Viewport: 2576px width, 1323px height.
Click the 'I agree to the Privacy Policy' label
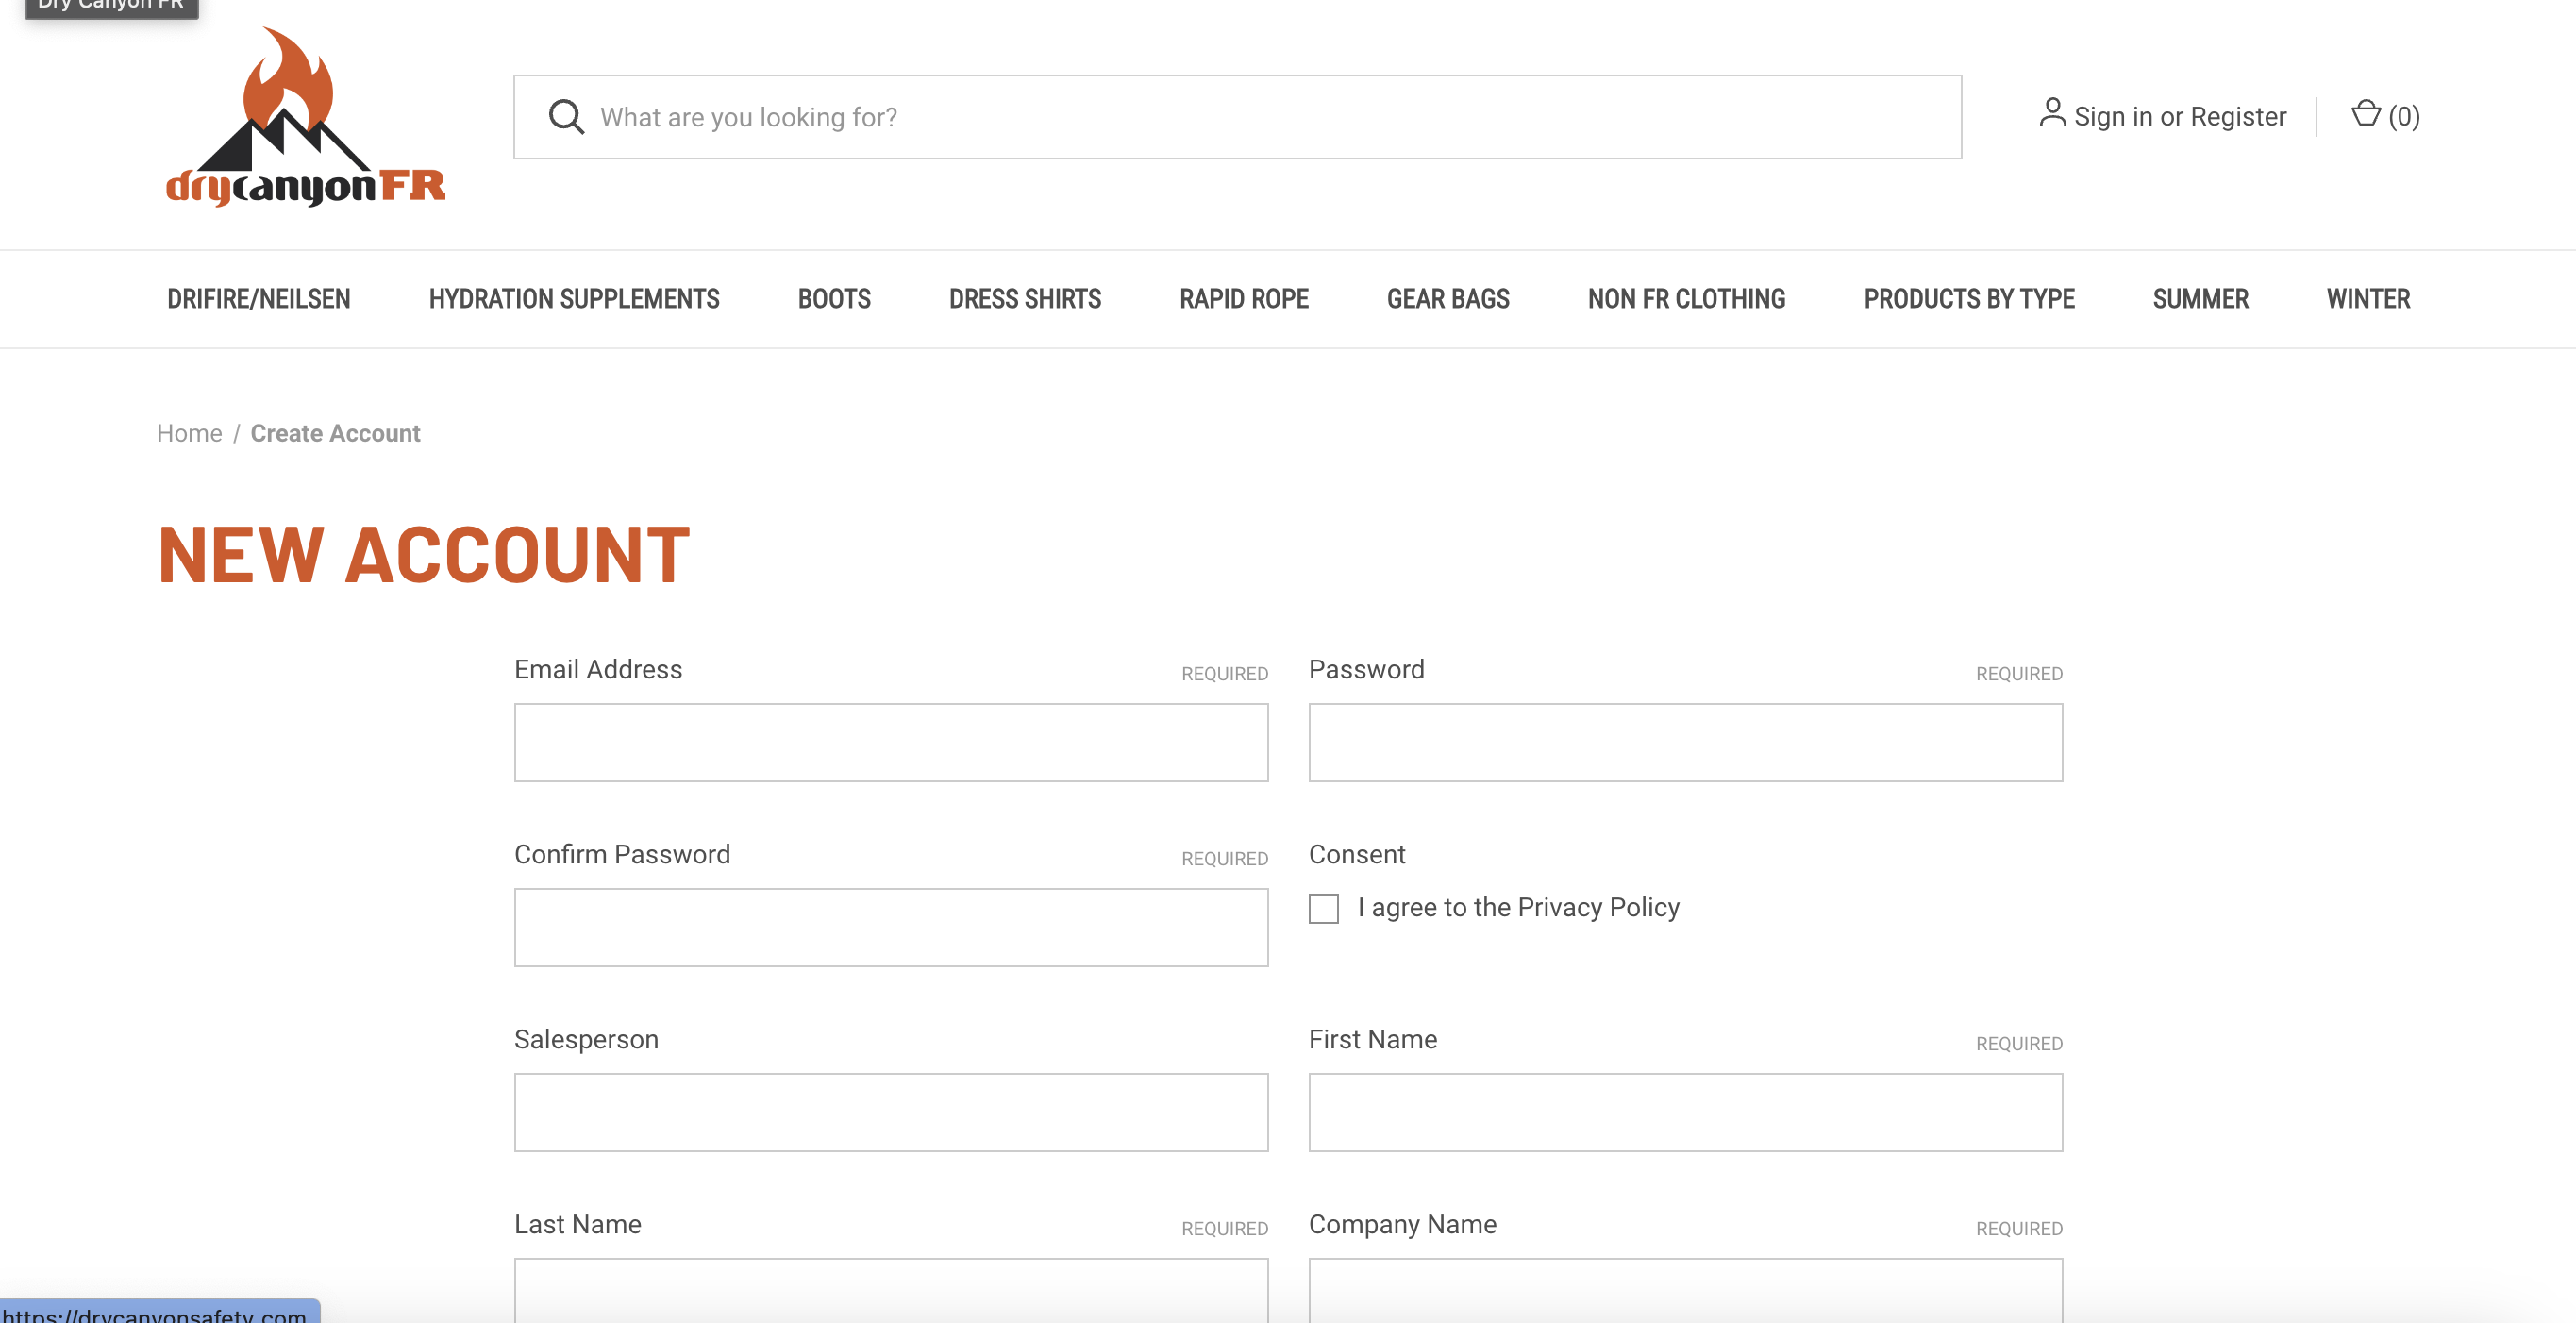(1518, 907)
